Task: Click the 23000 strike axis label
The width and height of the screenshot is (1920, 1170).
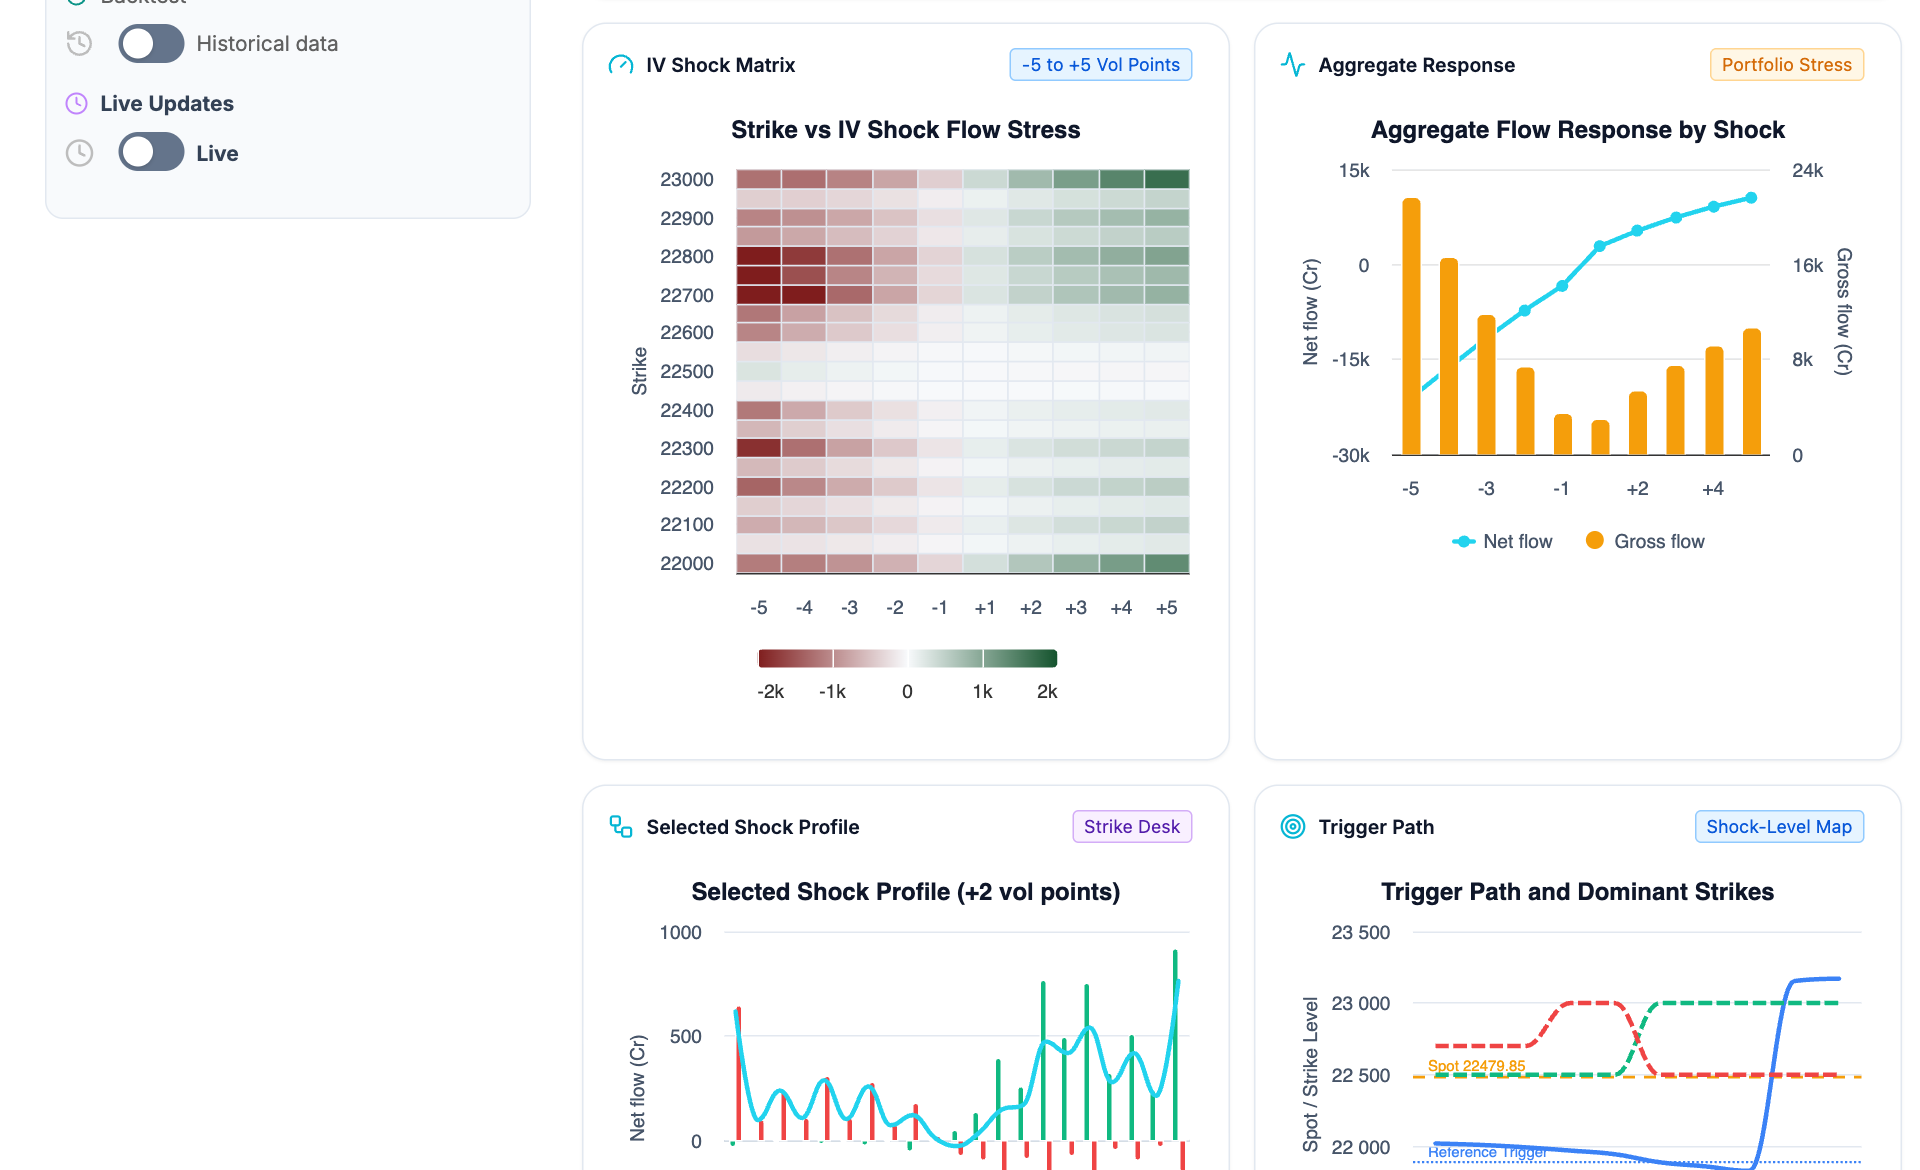Action: pos(687,180)
